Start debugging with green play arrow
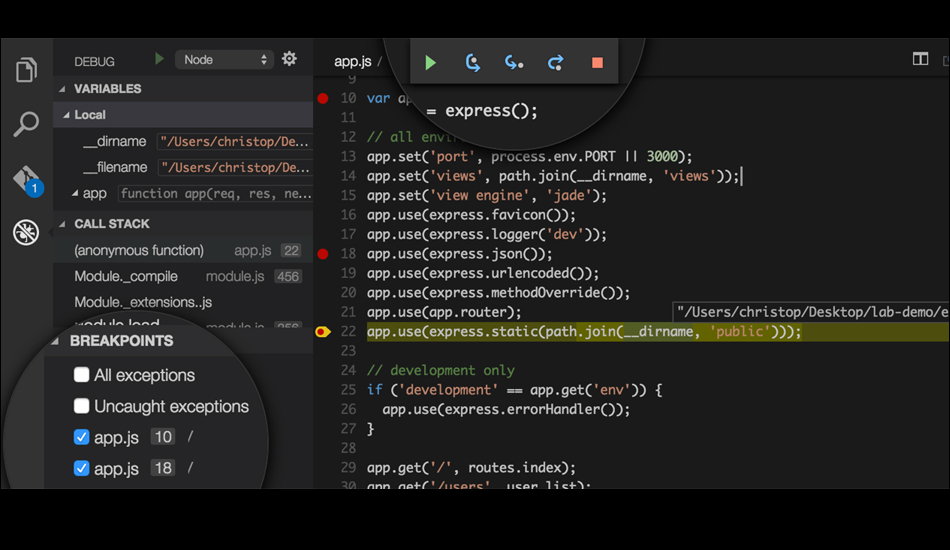The height and width of the screenshot is (550, 950). (159, 59)
